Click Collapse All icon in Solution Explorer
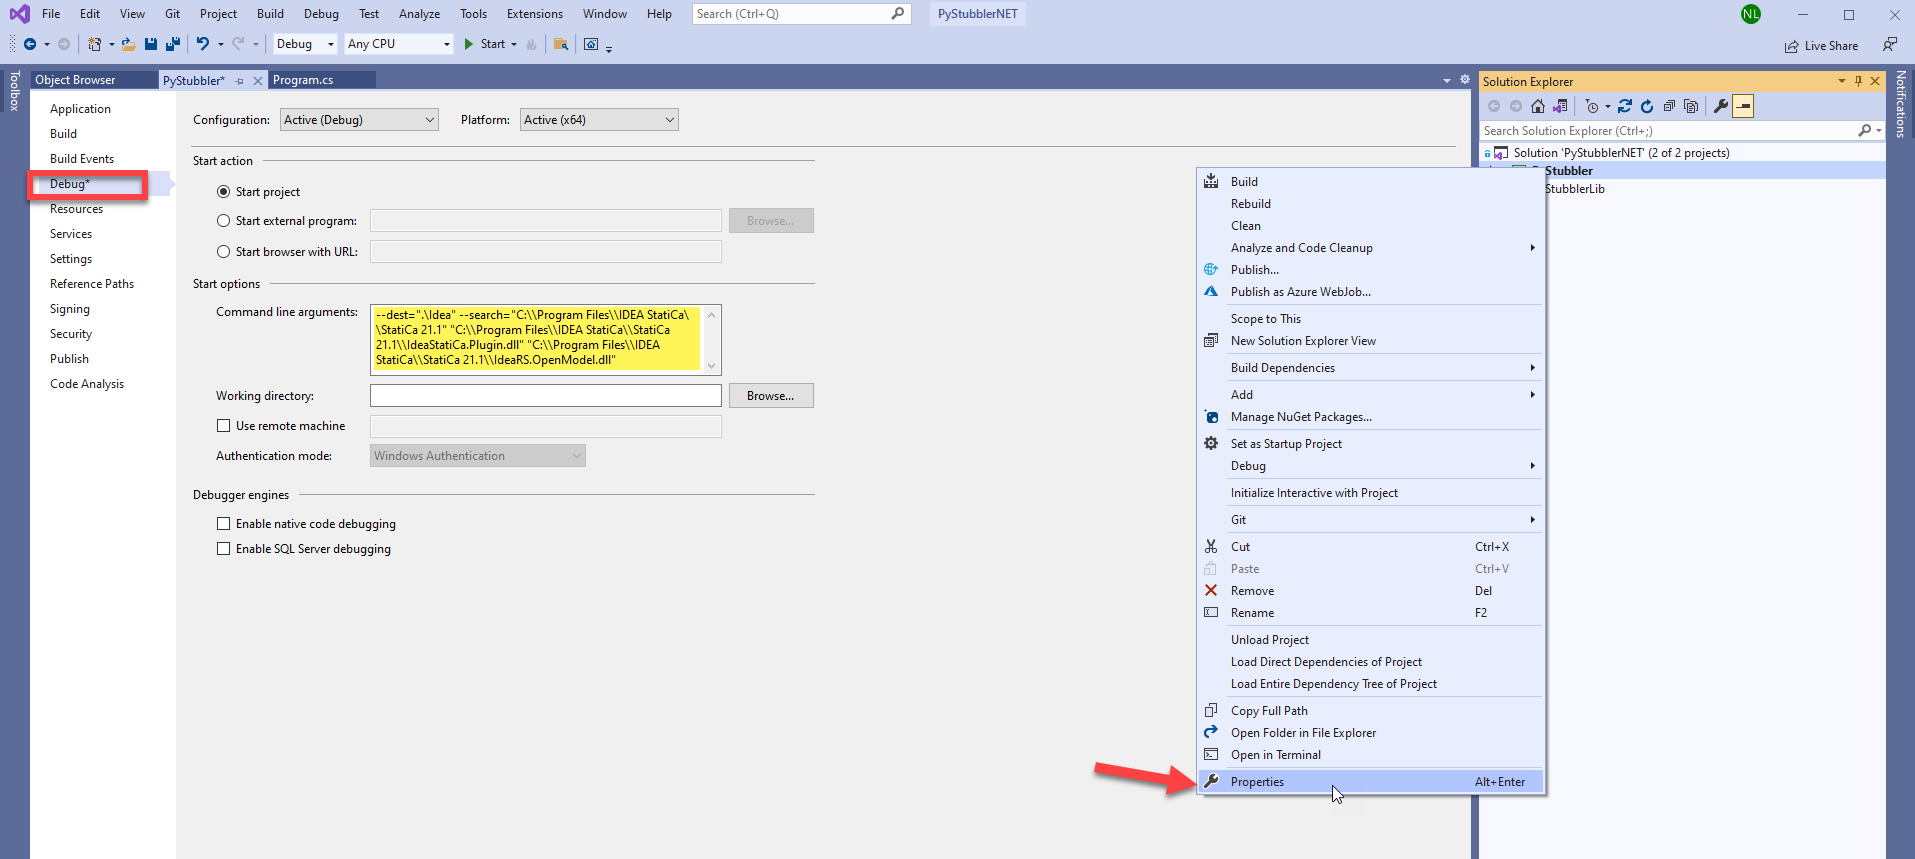Image resolution: width=1915 pixels, height=859 pixels. tap(1669, 106)
